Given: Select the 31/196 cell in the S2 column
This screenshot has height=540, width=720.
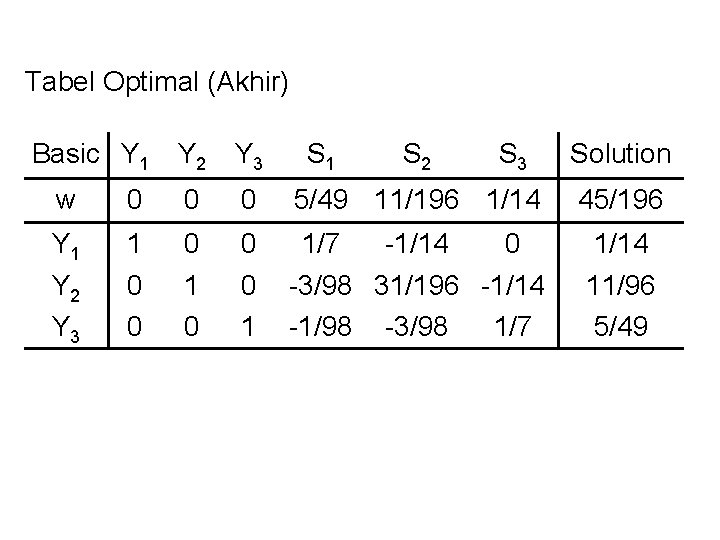Looking at the screenshot, I should (x=418, y=286).
